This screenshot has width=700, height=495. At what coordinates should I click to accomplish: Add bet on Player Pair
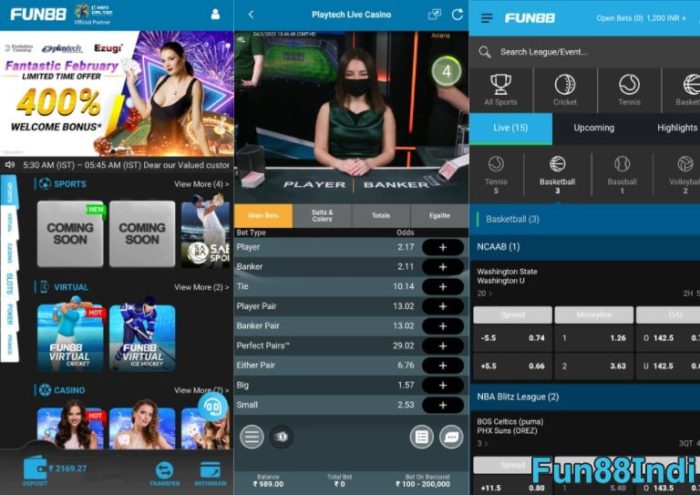pos(443,306)
